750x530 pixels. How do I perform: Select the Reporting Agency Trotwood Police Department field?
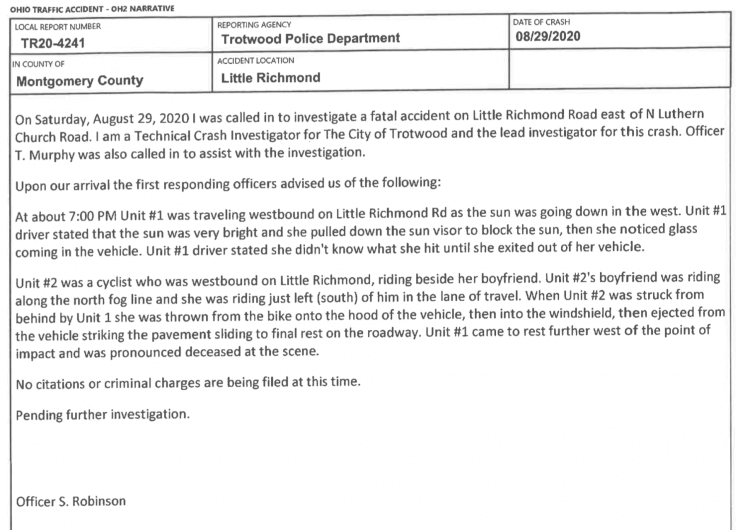tap(361, 33)
